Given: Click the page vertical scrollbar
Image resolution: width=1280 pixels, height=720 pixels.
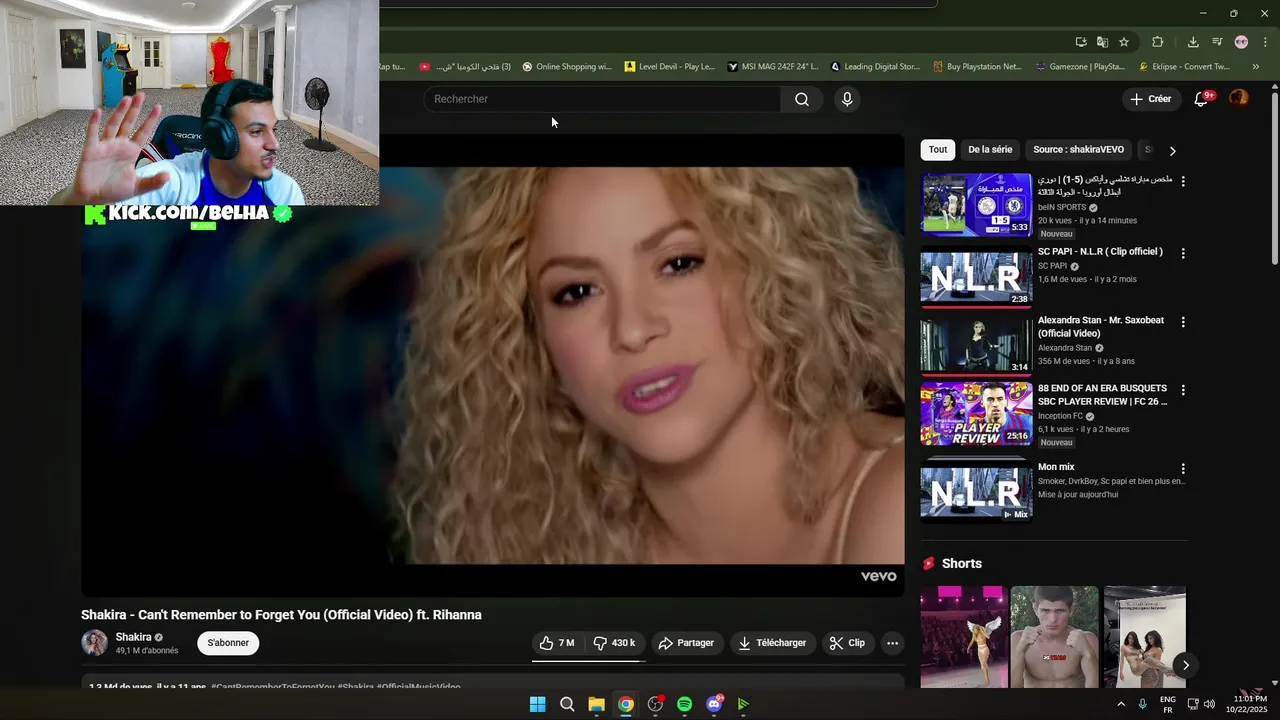Looking at the screenshot, I should [x=1274, y=180].
